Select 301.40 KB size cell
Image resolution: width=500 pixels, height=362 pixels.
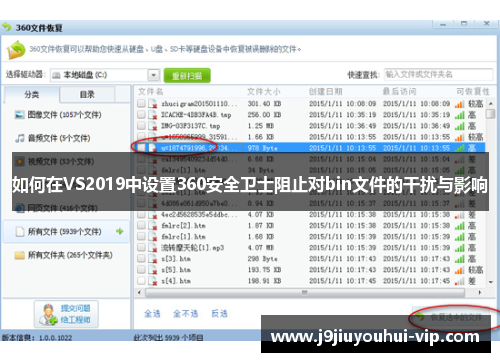point(264,104)
